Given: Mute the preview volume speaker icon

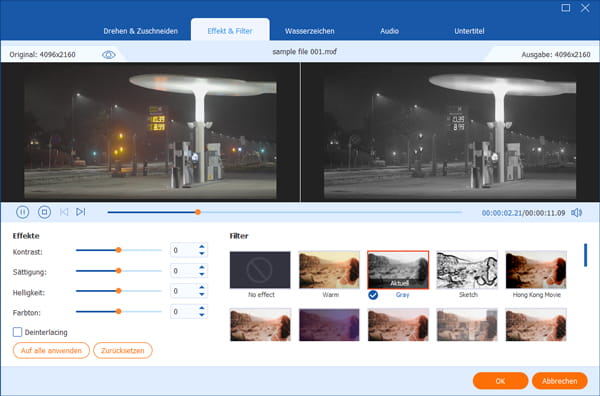Looking at the screenshot, I should [x=577, y=213].
